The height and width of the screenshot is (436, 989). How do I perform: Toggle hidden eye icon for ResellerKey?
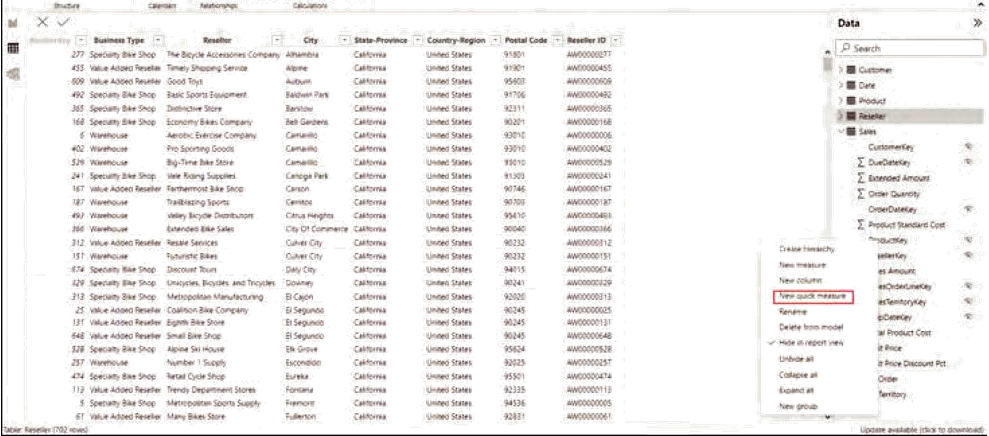coord(968,256)
